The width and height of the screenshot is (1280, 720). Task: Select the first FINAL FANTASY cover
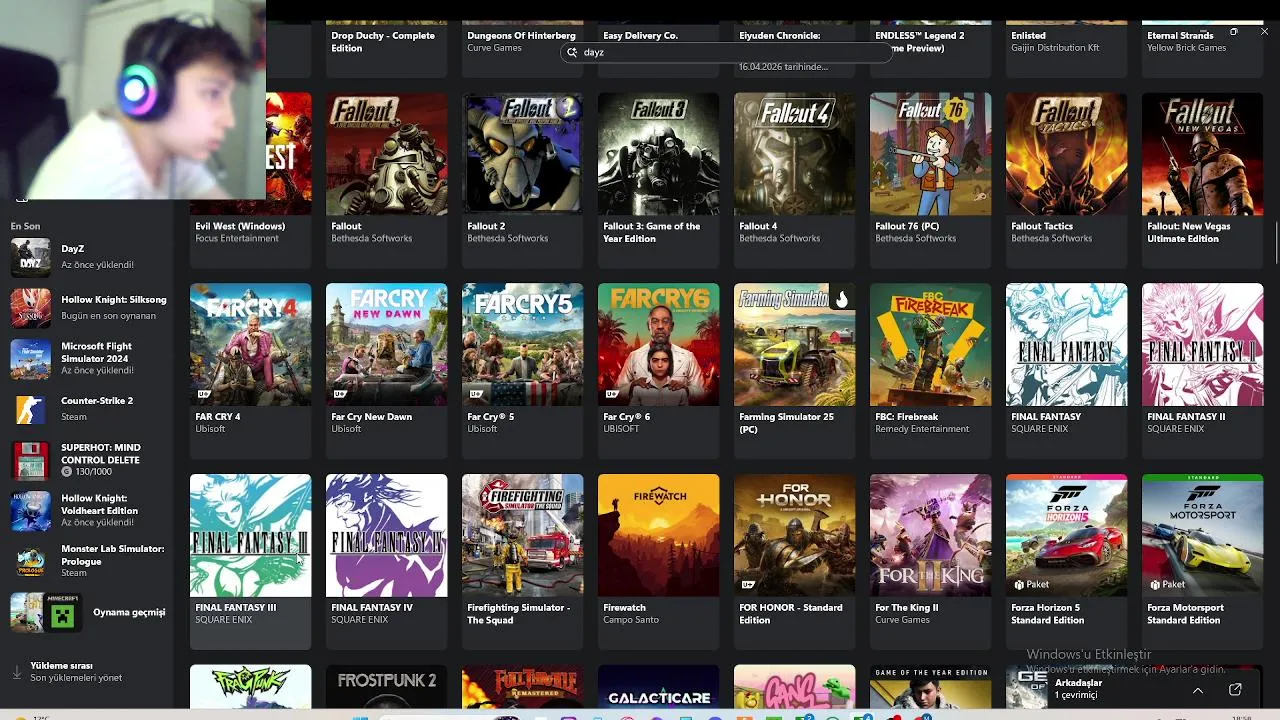[x=1066, y=344]
